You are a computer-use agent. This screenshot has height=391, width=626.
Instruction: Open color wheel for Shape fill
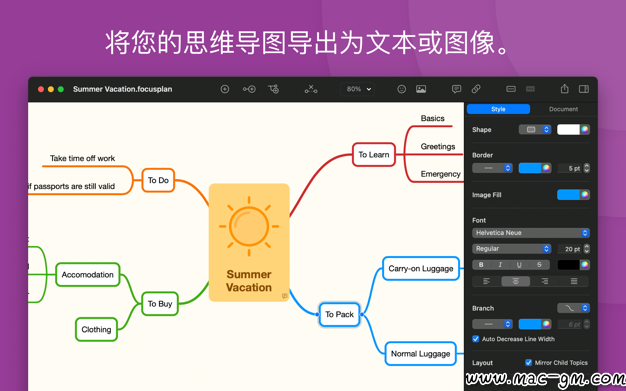[585, 129]
